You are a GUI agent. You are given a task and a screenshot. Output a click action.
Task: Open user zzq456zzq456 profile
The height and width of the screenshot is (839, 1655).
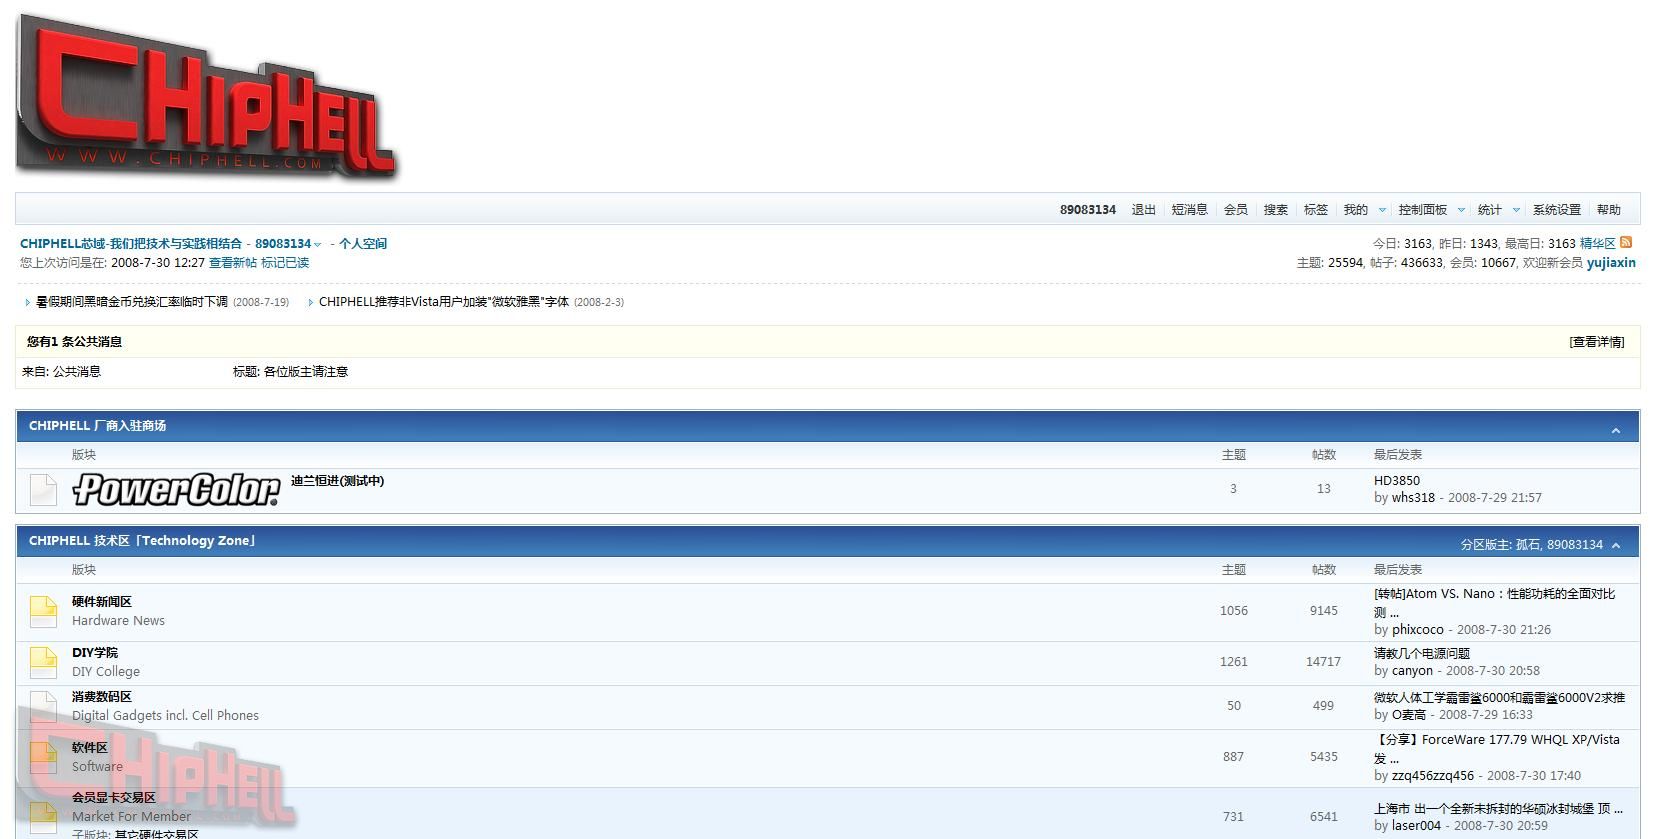(x=1432, y=775)
